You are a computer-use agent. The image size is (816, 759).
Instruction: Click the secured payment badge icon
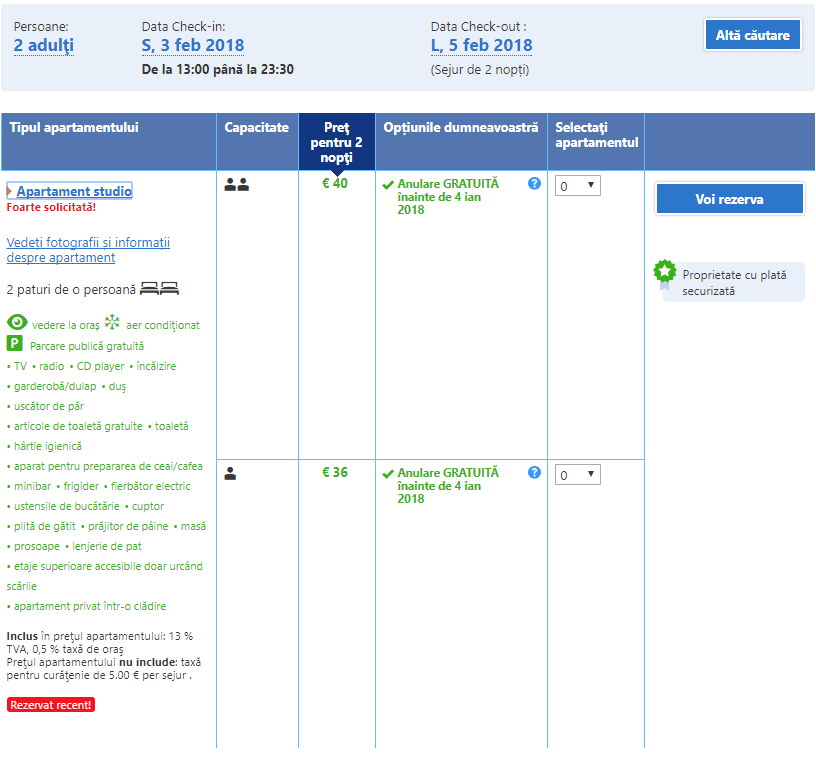click(x=664, y=271)
